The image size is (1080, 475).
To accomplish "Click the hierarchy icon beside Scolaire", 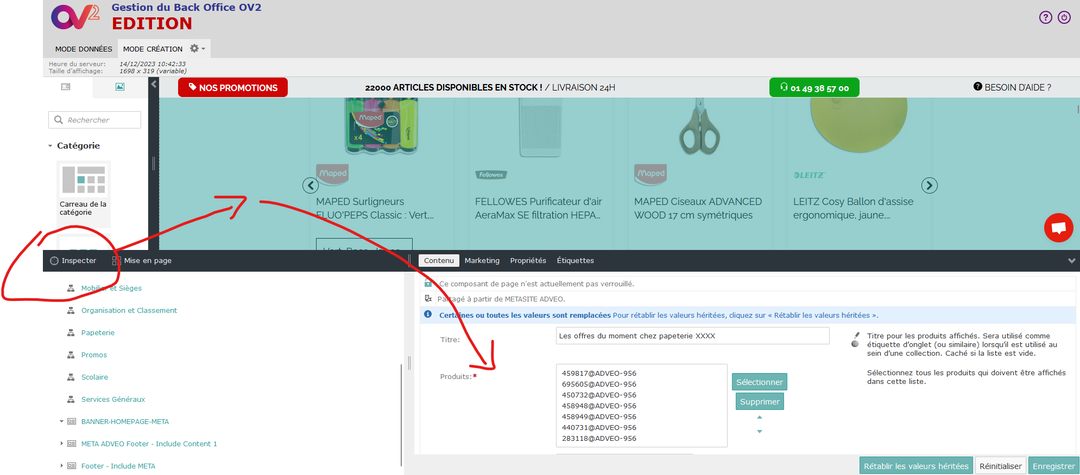I will pyautogui.click(x=70, y=377).
